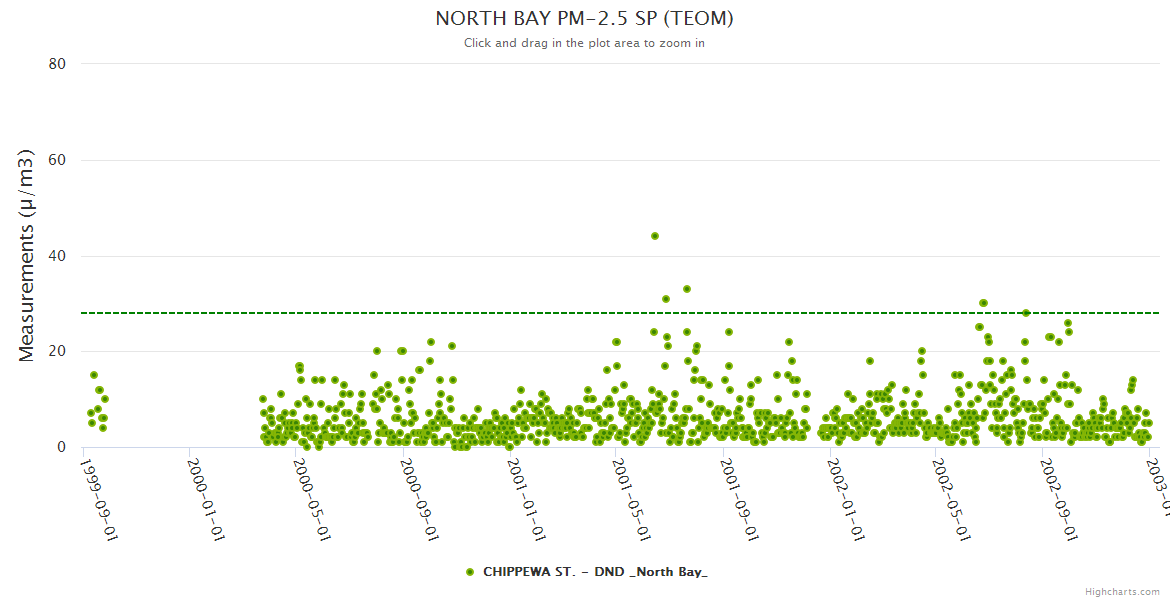Click the 2002-05-01 x-axis label

(x=951, y=486)
